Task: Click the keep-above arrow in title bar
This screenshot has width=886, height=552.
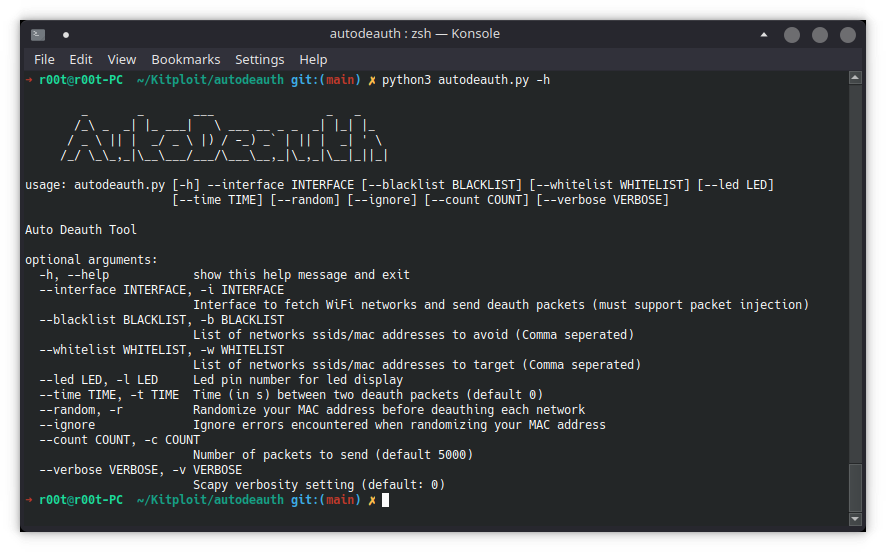Action: 764,34
